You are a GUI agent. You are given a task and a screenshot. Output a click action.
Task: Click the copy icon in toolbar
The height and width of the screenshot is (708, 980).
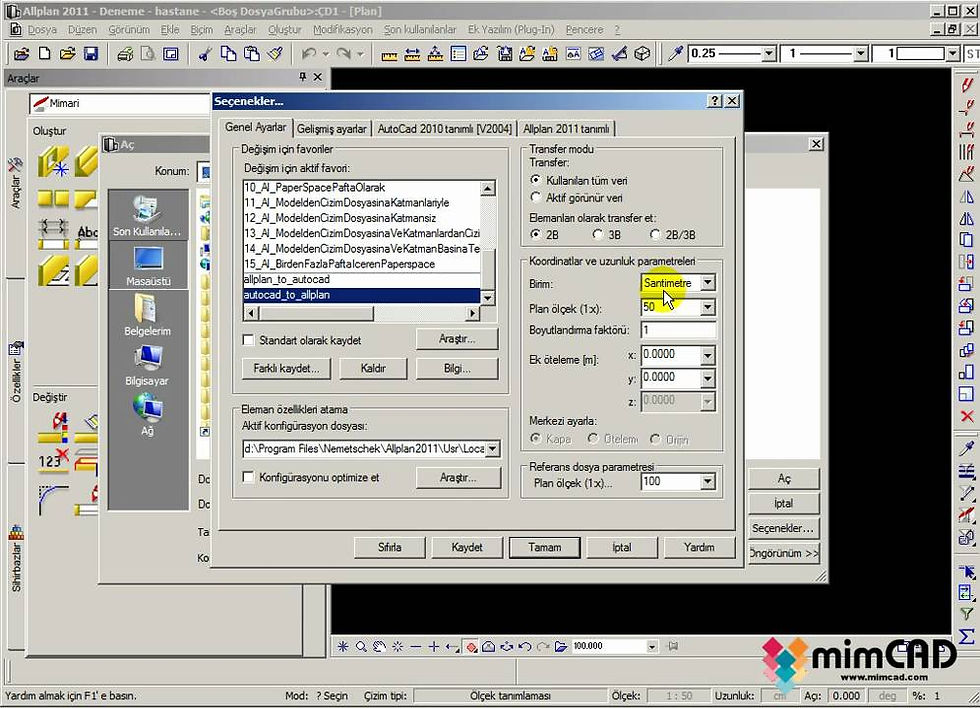point(229,54)
